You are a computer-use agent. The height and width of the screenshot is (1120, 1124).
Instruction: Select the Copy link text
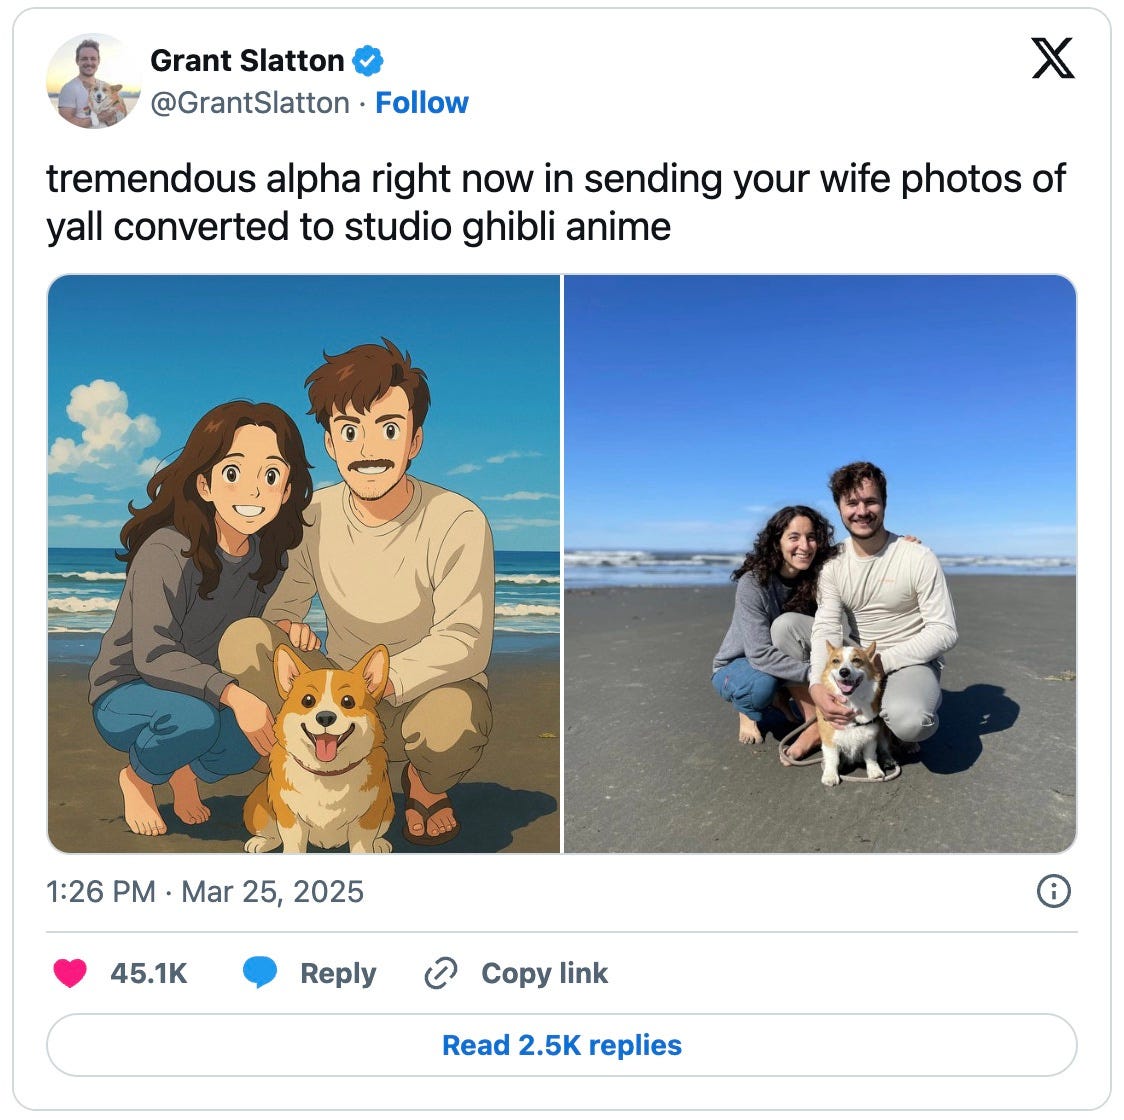tap(544, 973)
